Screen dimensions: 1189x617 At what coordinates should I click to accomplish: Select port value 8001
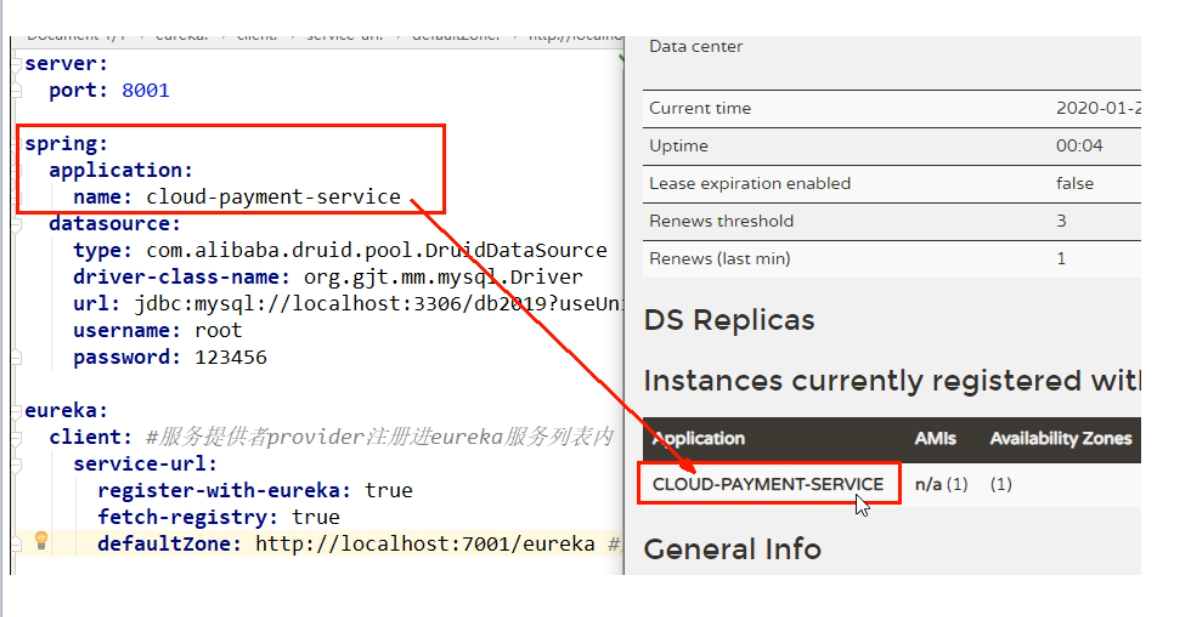click(146, 90)
